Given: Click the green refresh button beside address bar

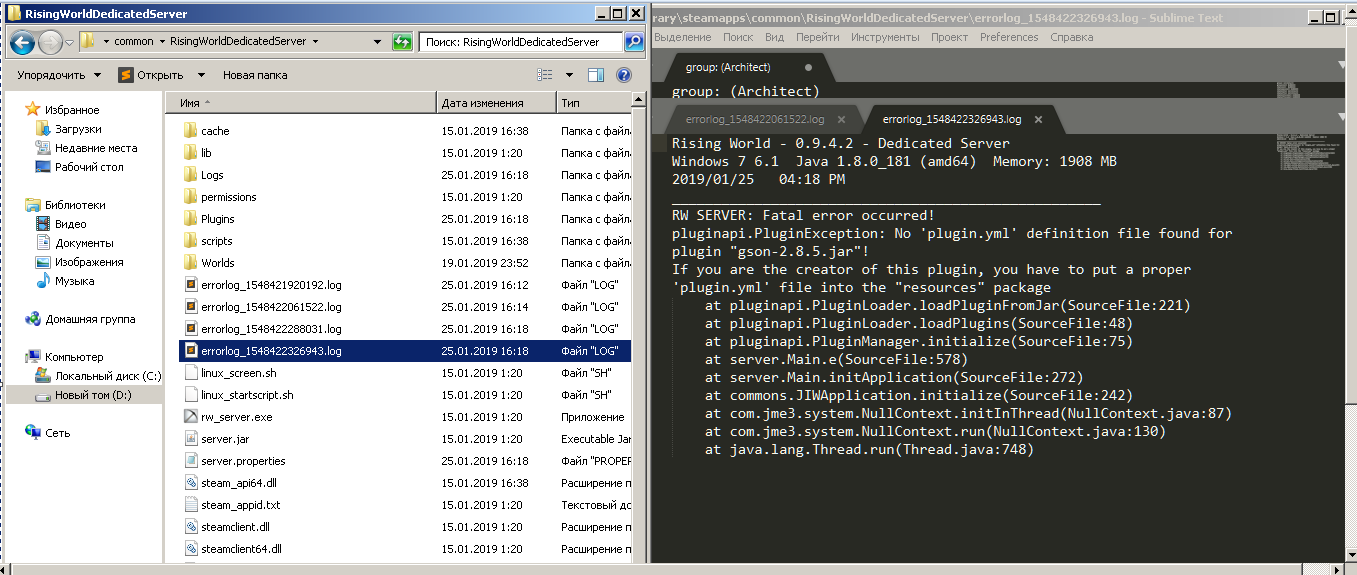Looking at the screenshot, I should [402, 42].
